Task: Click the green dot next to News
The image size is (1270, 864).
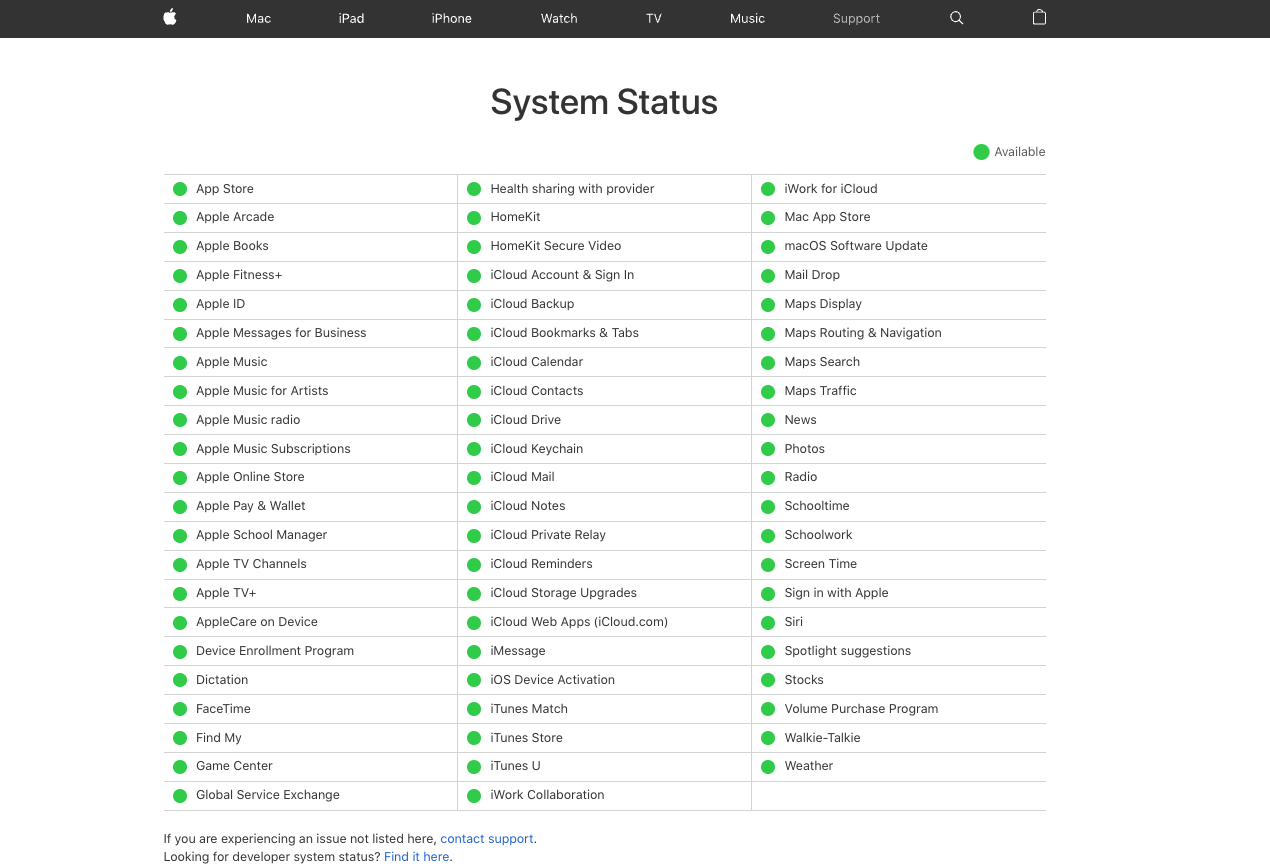Action: 768,420
